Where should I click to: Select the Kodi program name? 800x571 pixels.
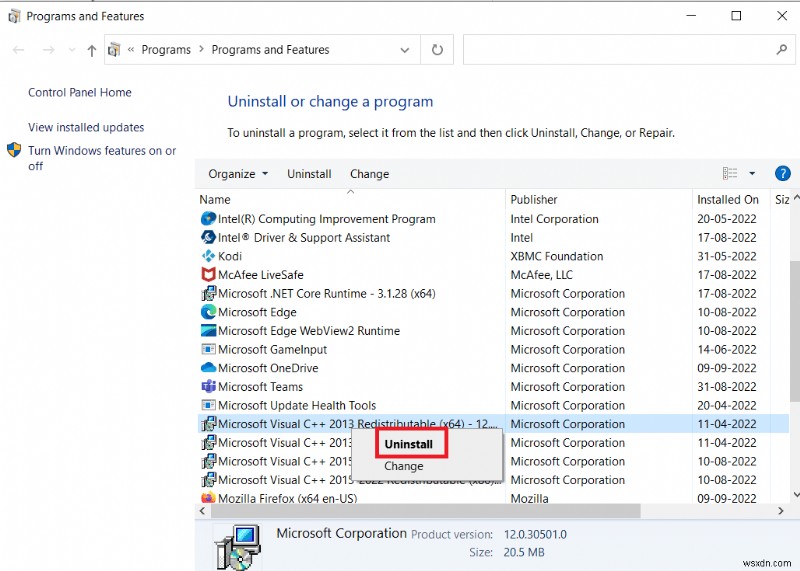click(230, 256)
